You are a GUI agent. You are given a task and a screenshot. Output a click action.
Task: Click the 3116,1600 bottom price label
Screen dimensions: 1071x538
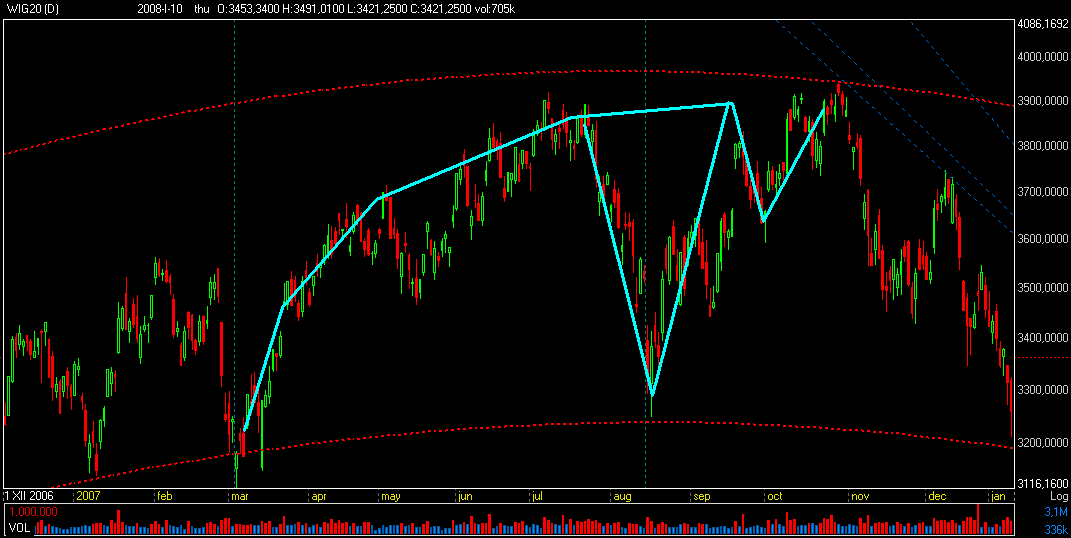[1041, 483]
